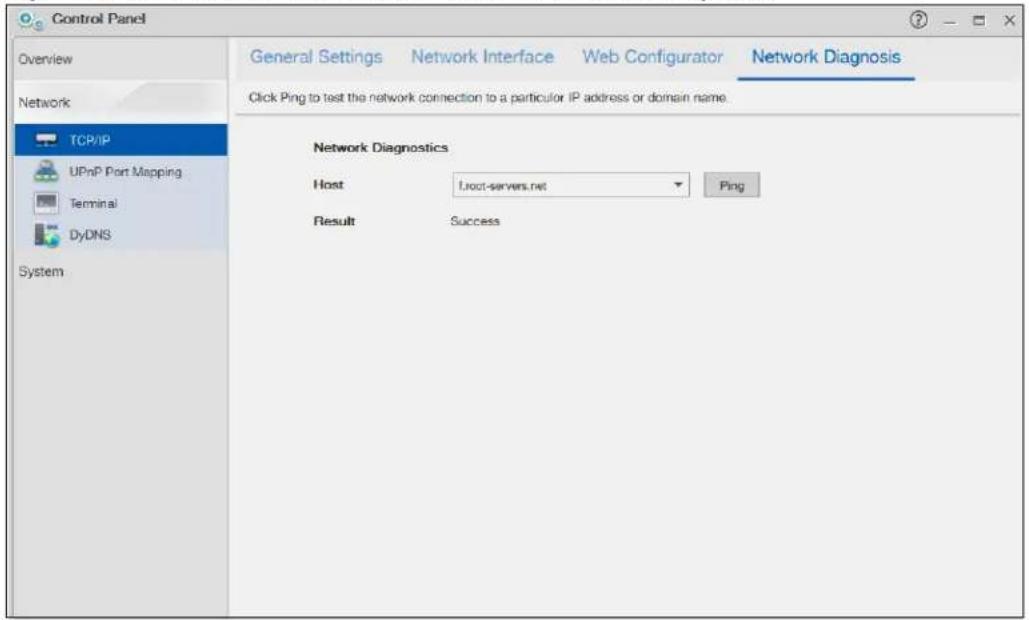Close the Control Panel window
Viewport: 1029px width, 620px height.
[1009, 20]
